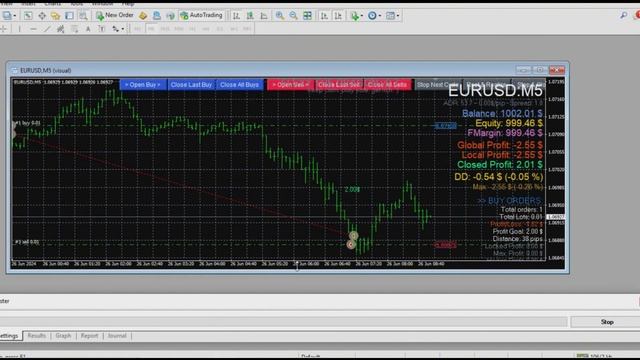This screenshot has width=640, height=360.
Task: Show the Terminal panel icon
Action: pos(69,16)
